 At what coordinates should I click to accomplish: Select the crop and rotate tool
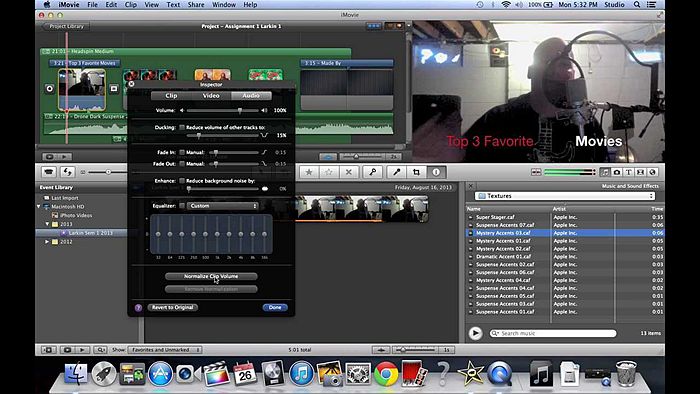416,172
